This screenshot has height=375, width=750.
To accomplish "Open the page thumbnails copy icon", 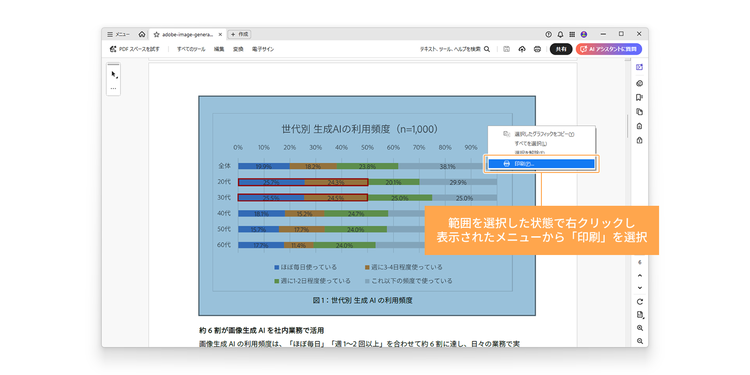I will tap(640, 112).
